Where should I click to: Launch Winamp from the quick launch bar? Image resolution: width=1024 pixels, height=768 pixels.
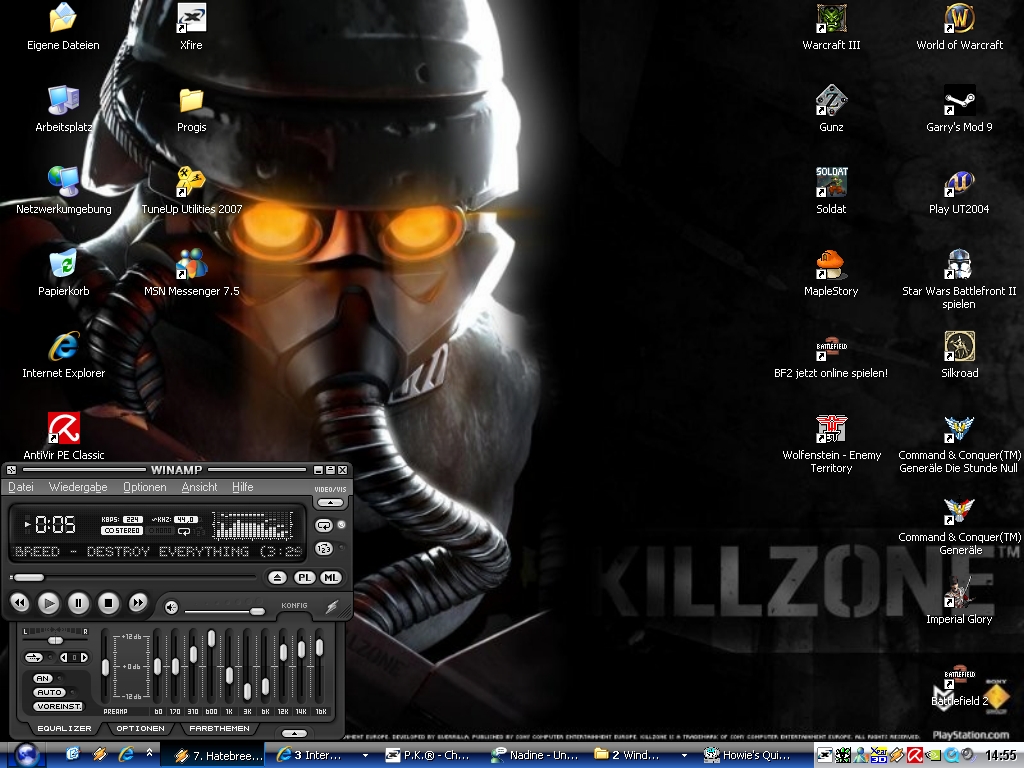click(100, 755)
